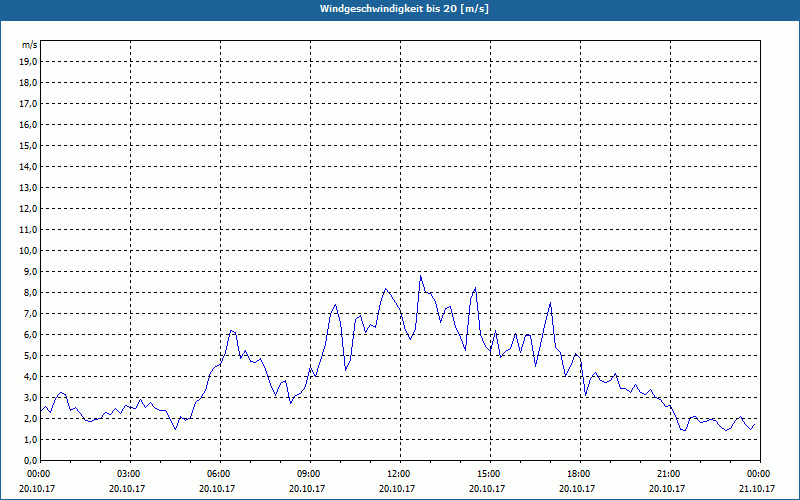The image size is (800, 500).
Task: Click the date '20.10.17' under 06:00
Action: coord(217,488)
